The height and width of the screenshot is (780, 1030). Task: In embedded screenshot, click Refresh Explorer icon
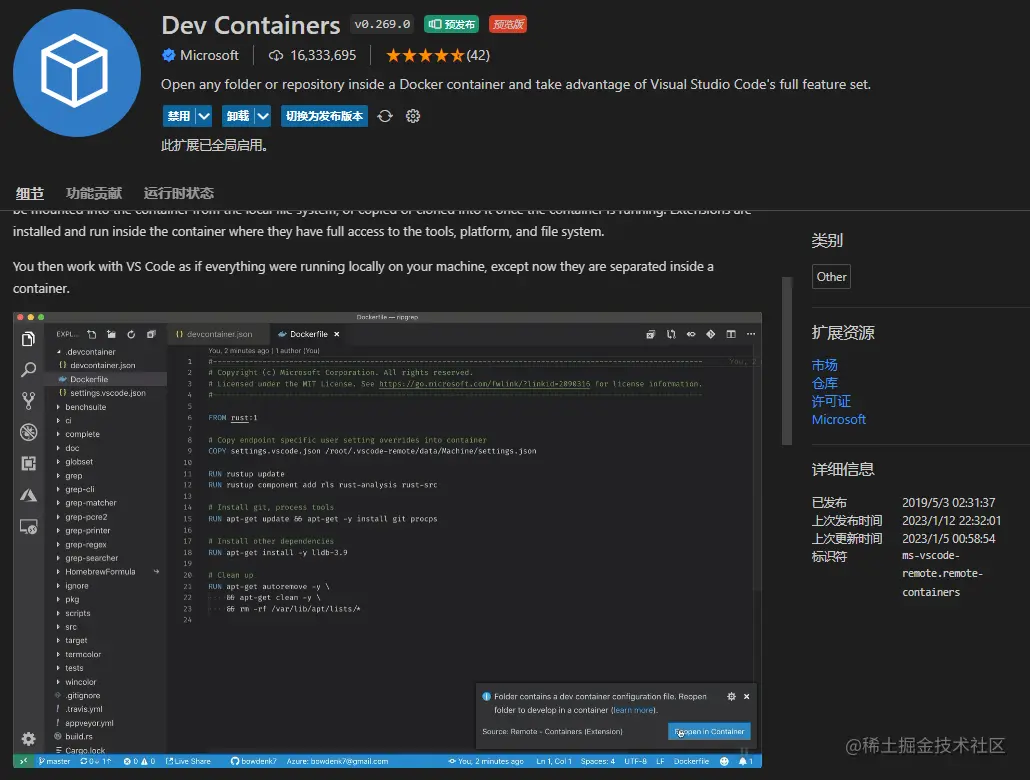(131, 334)
